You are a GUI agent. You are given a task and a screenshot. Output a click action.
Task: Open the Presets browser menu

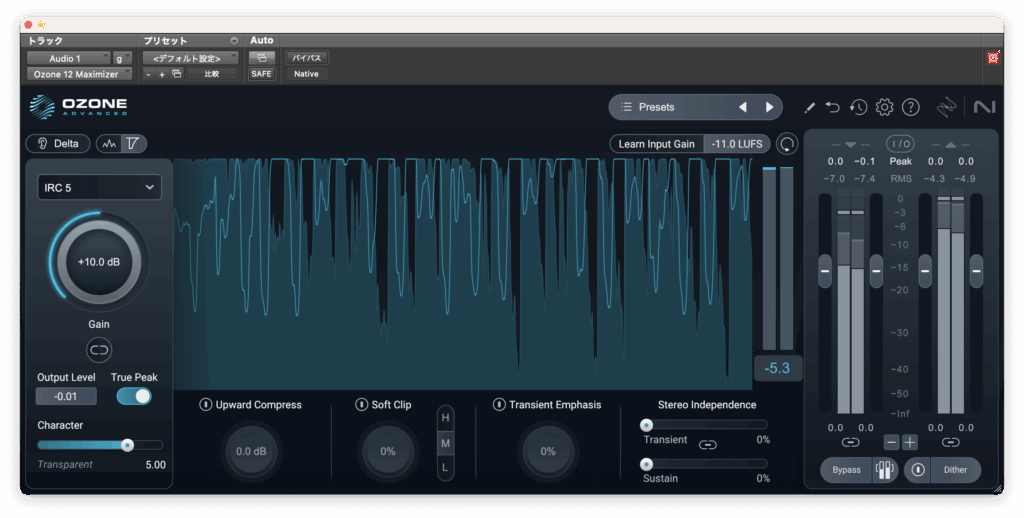(x=655, y=107)
